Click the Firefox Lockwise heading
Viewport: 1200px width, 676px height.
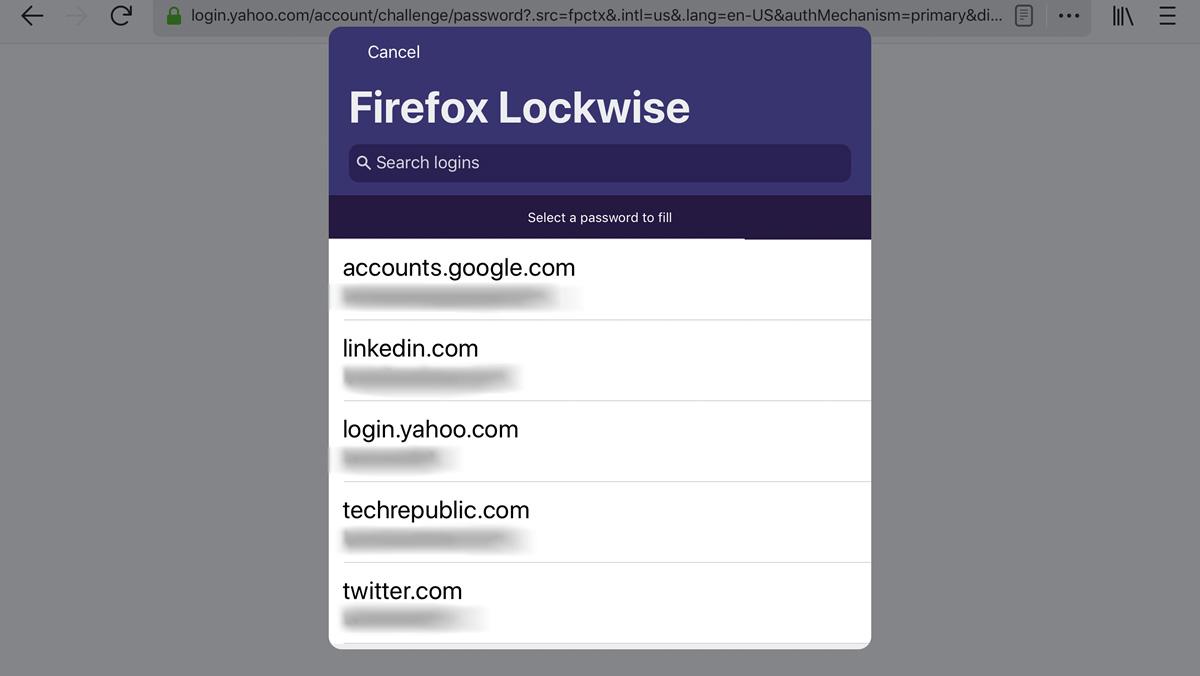[x=519, y=108]
